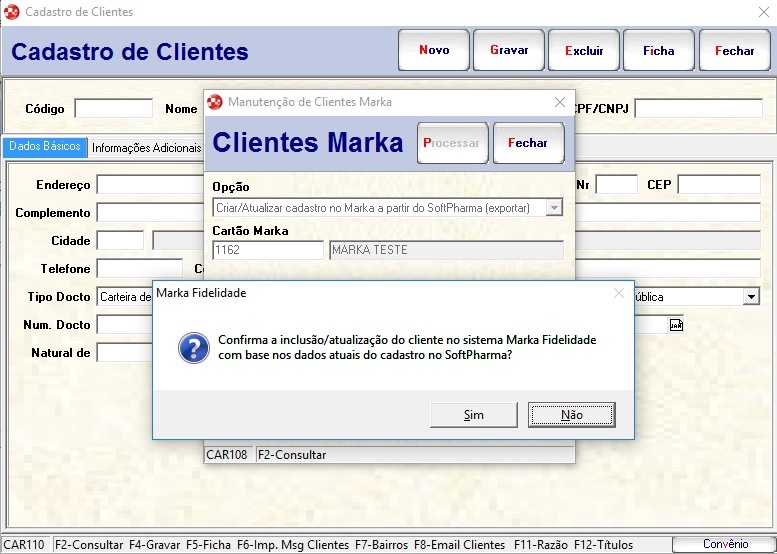Click the Novo button in Cadastro de Clientes

[434, 50]
